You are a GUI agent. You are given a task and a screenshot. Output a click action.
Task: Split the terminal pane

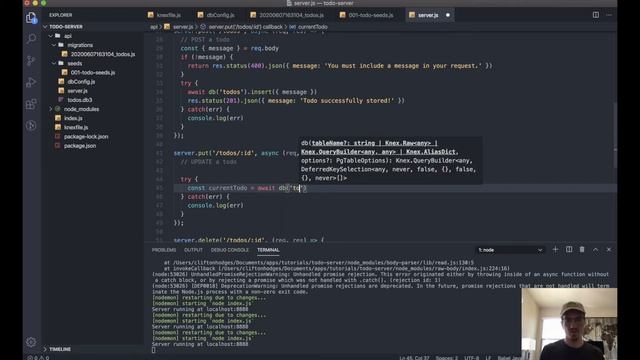point(569,249)
